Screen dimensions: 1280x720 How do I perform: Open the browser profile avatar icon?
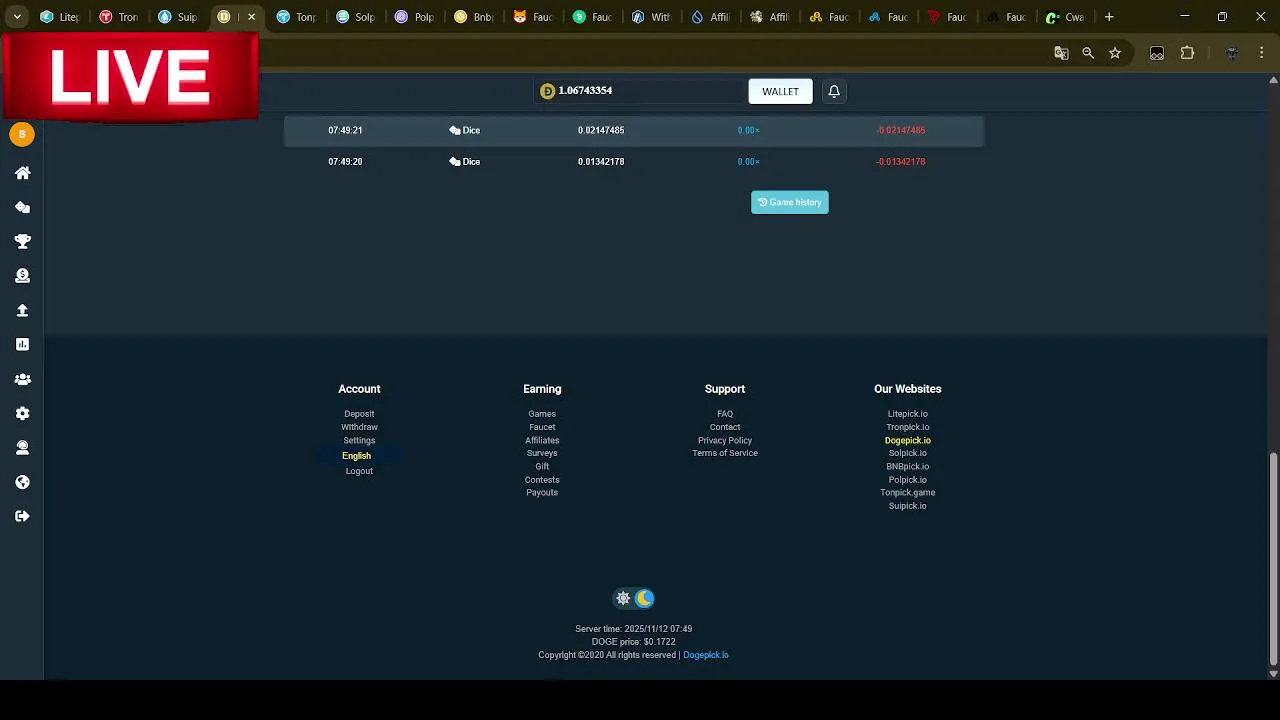click(1231, 53)
